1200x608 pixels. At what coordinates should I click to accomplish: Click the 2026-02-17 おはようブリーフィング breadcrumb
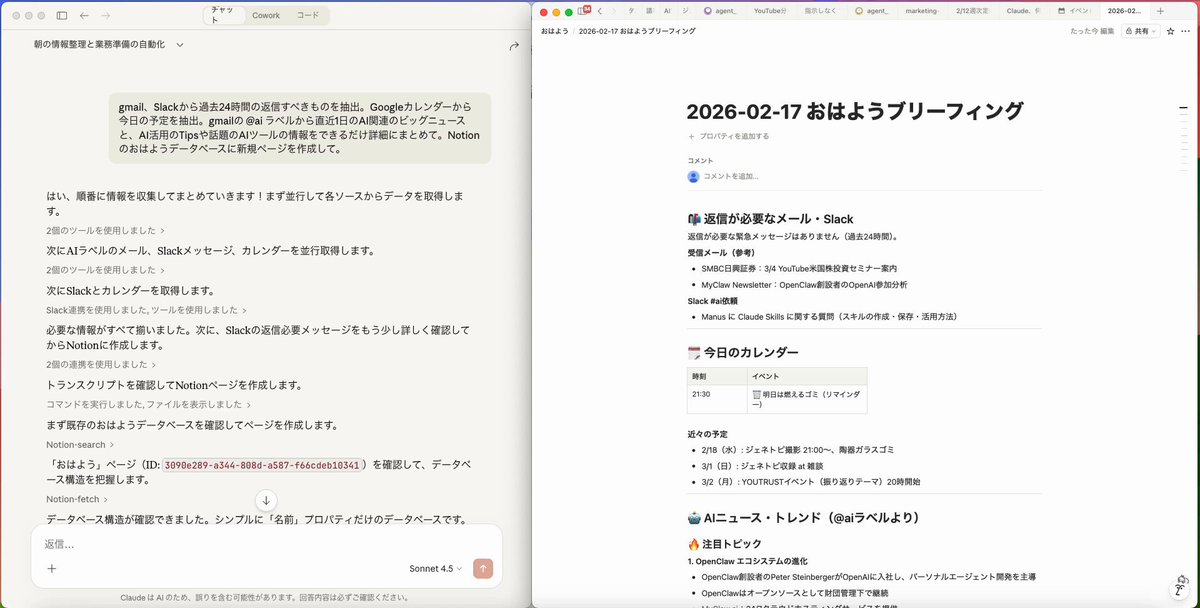pyautogui.click(x=637, y=31)
